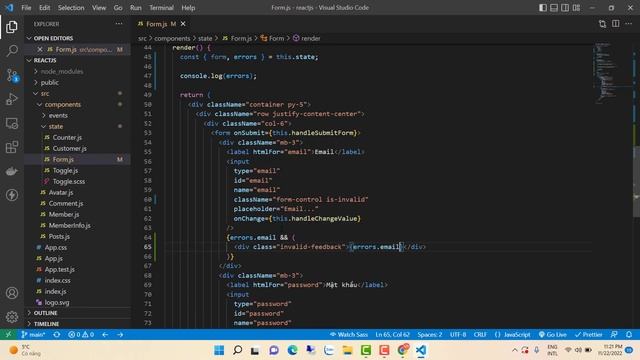Click the feedback icon in status bar
The width and height of the screenshot is (640, 360).
click(x=614, y=334)
